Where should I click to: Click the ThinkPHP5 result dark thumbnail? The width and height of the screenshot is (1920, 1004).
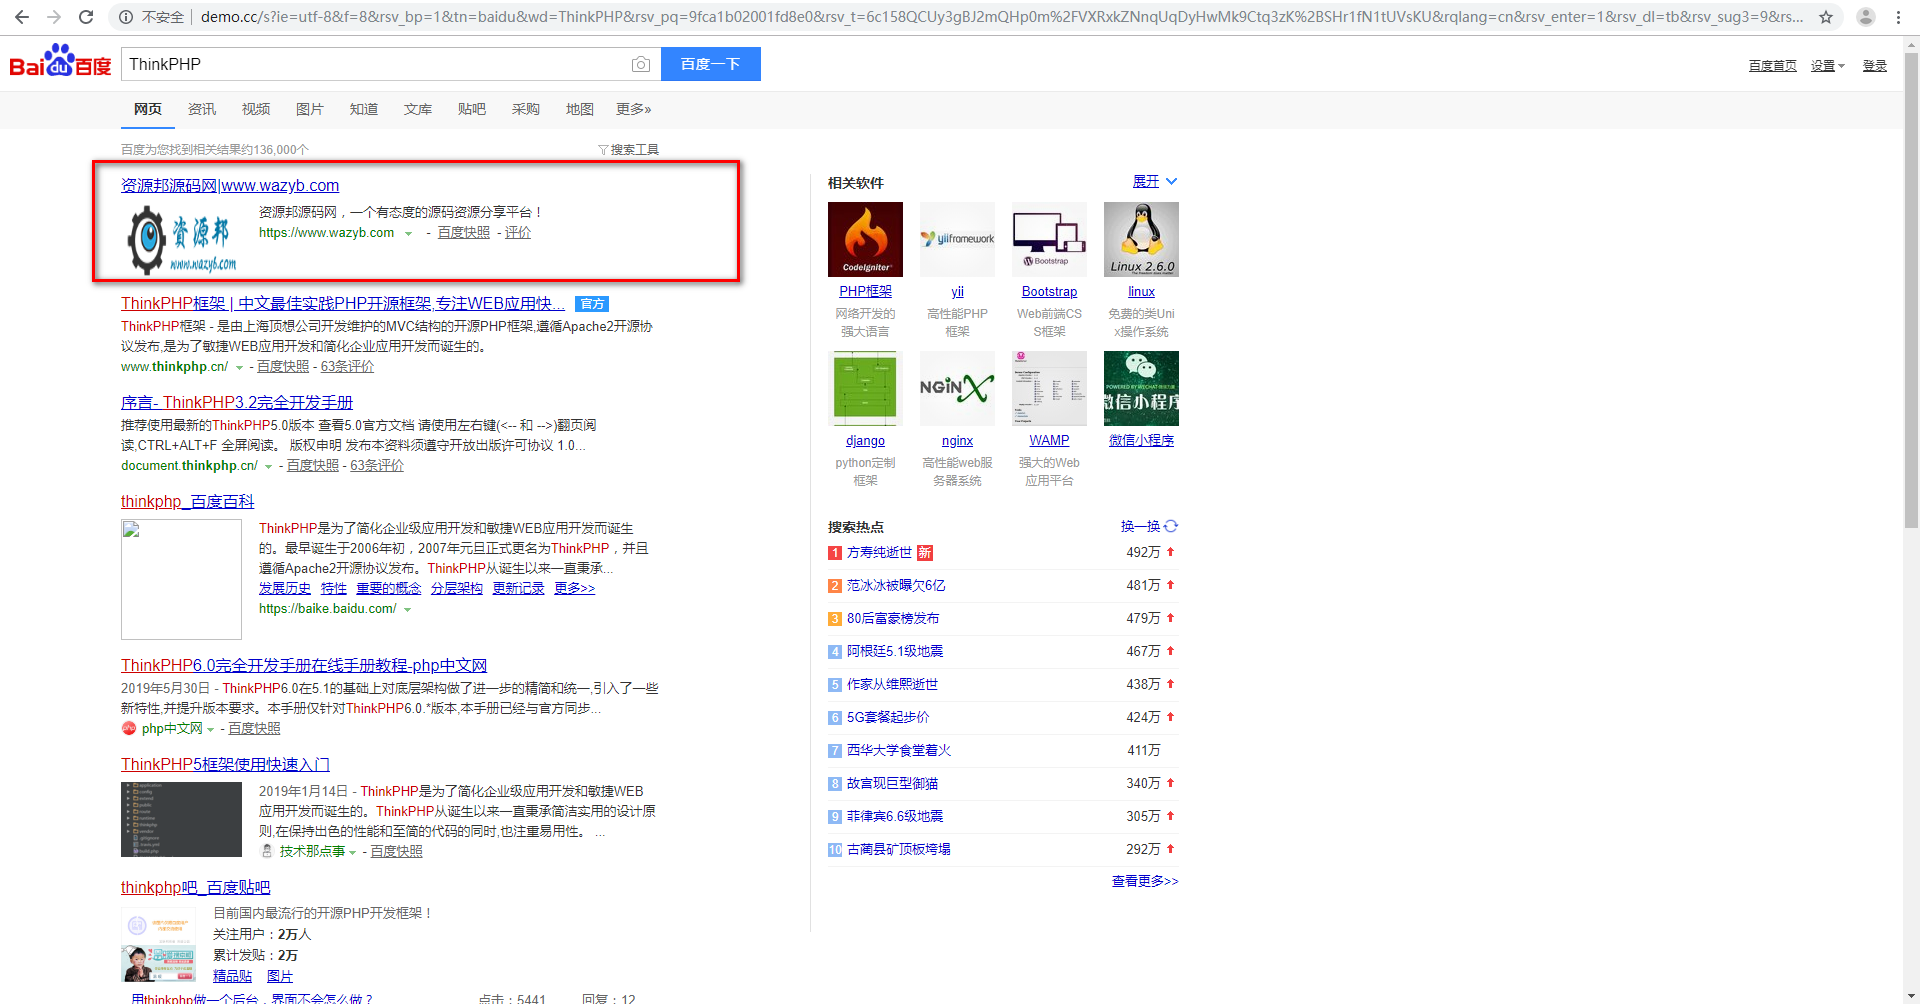coord(181,820)
